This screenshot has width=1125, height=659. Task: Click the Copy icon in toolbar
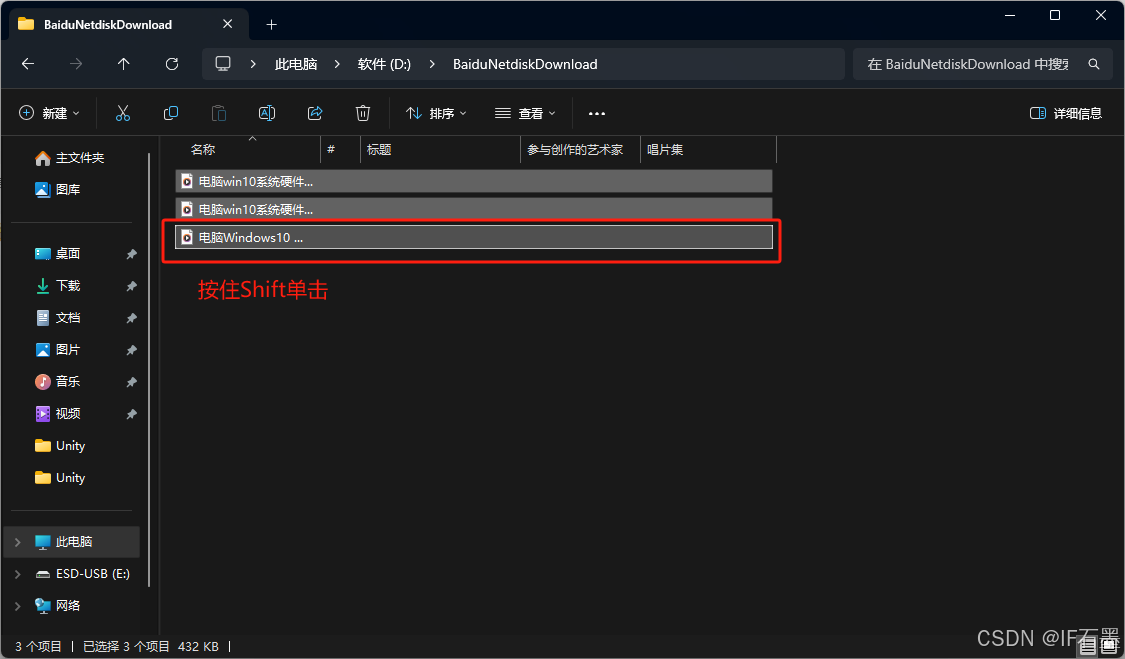point(171,113)
